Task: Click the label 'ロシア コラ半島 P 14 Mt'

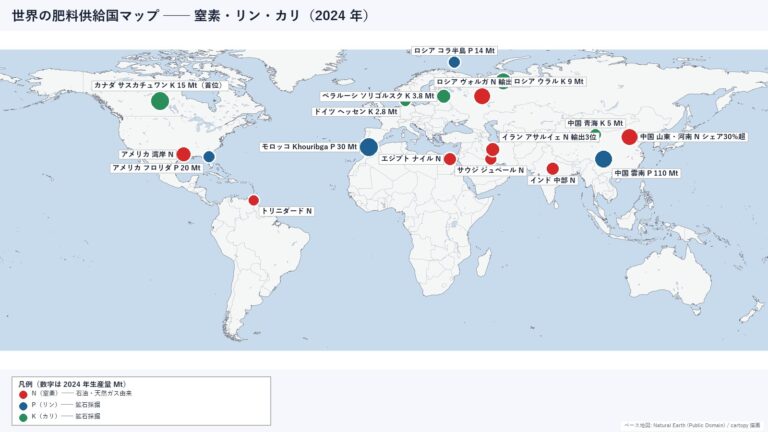Action: click(454, 50)
